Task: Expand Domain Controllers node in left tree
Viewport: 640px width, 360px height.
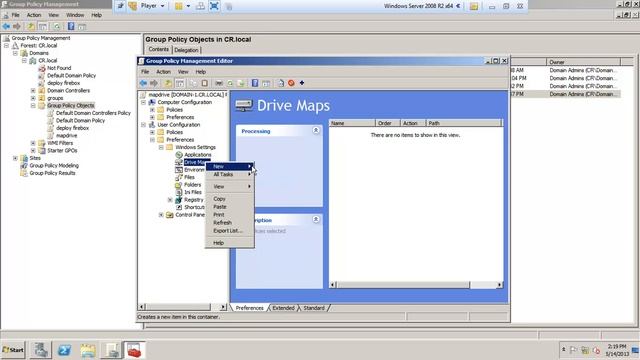Action: click(x=33, y=91)
